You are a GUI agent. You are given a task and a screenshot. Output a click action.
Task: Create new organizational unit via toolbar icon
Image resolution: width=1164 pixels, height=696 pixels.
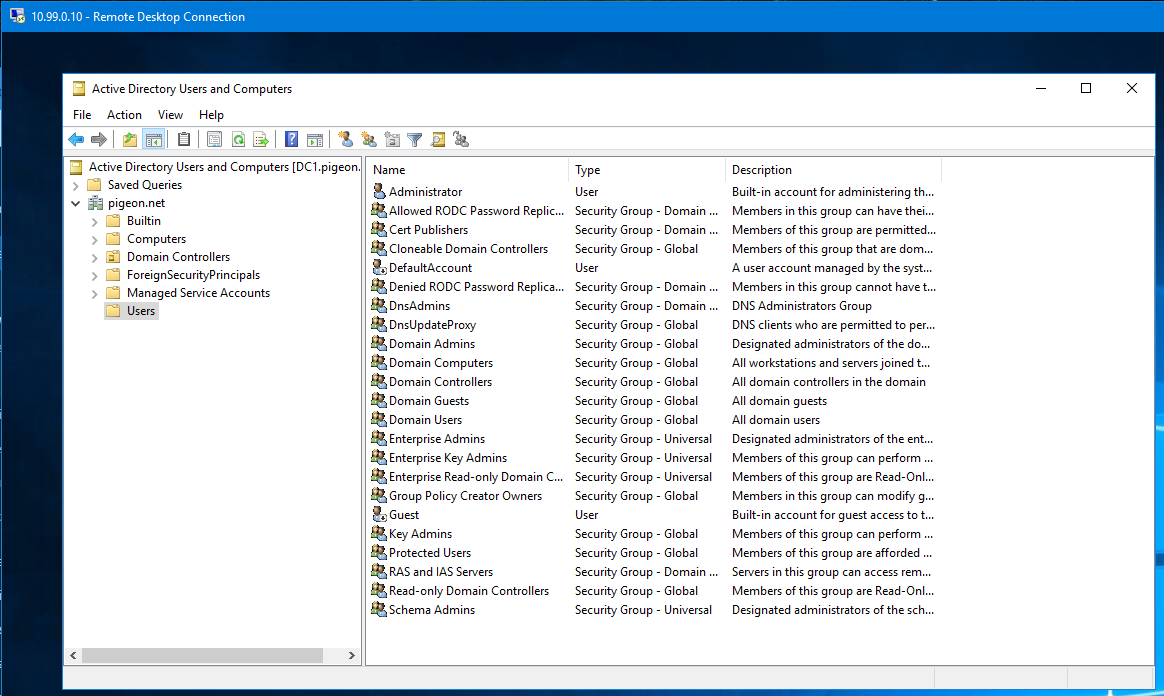tap(392, 139)
